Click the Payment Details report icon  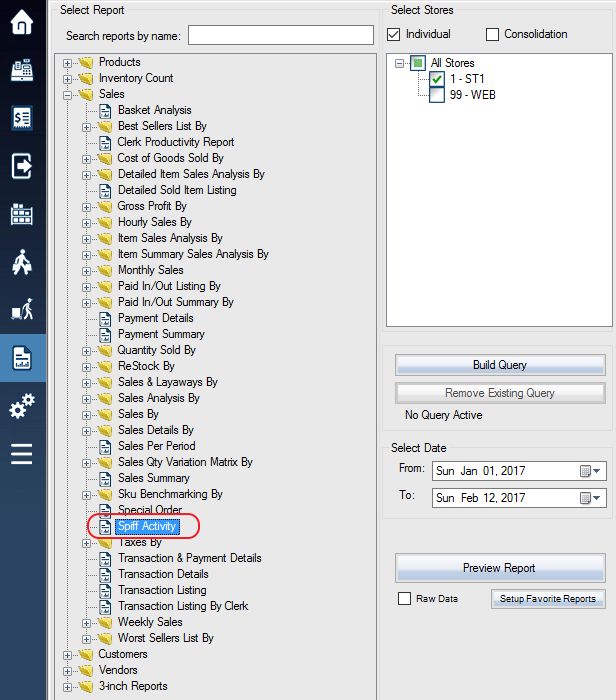click(x=105, y=318)
